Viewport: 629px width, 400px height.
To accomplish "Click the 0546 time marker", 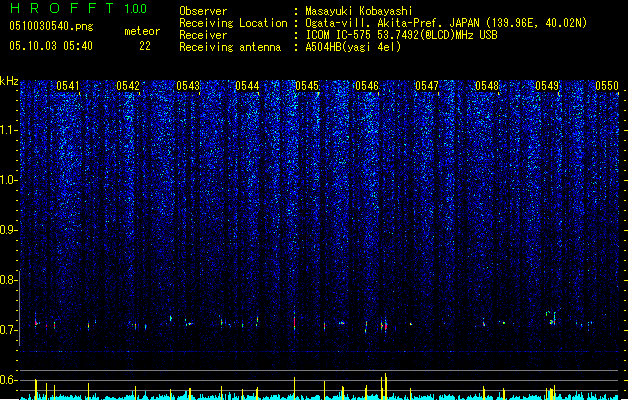I will [367, 86].
